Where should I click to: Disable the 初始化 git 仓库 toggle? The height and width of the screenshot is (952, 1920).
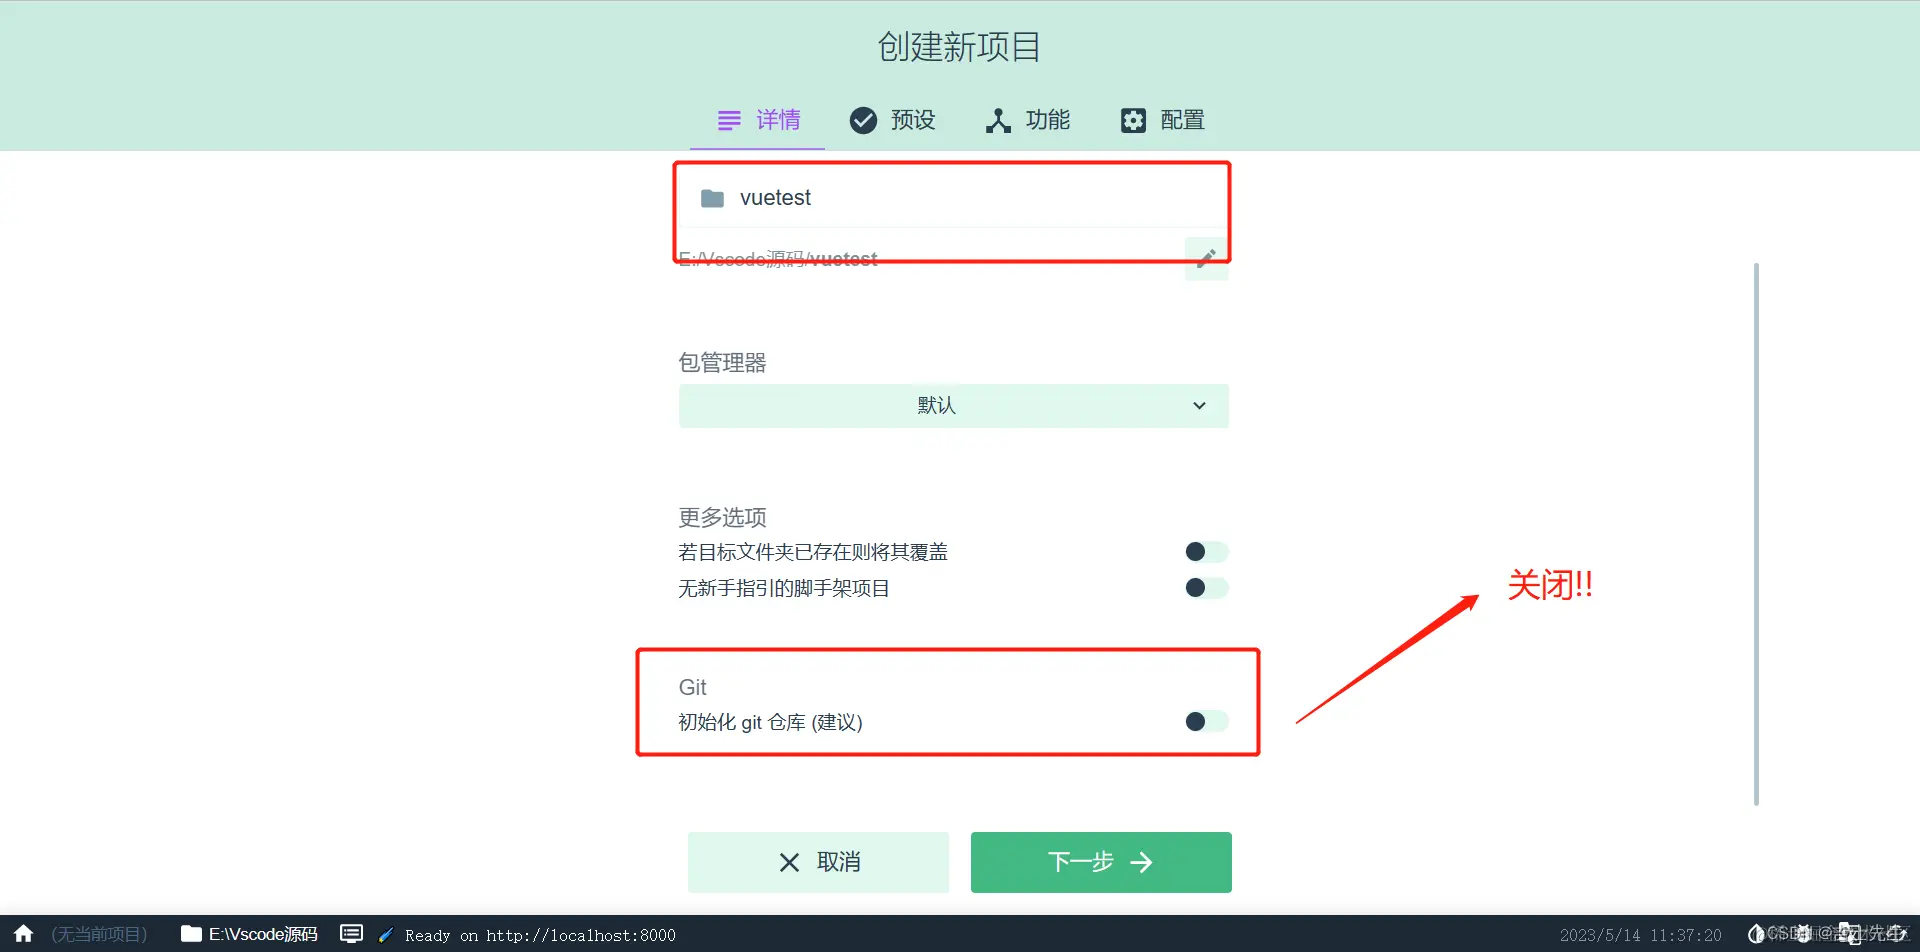[x=1205, y=721]
